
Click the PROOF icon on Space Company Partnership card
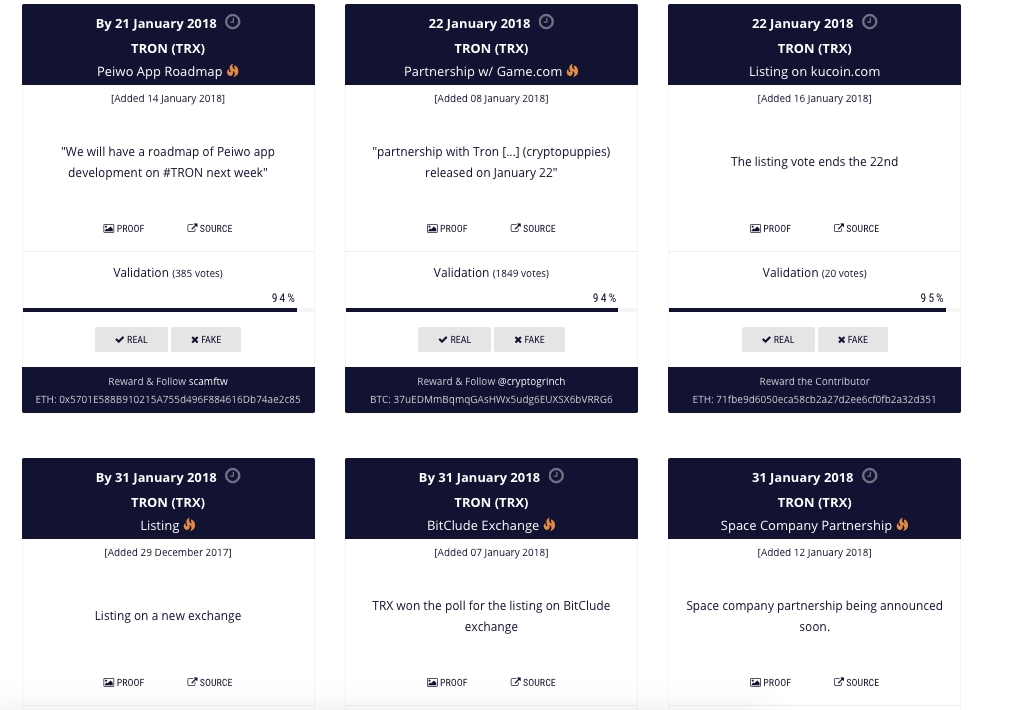point(757,682)
